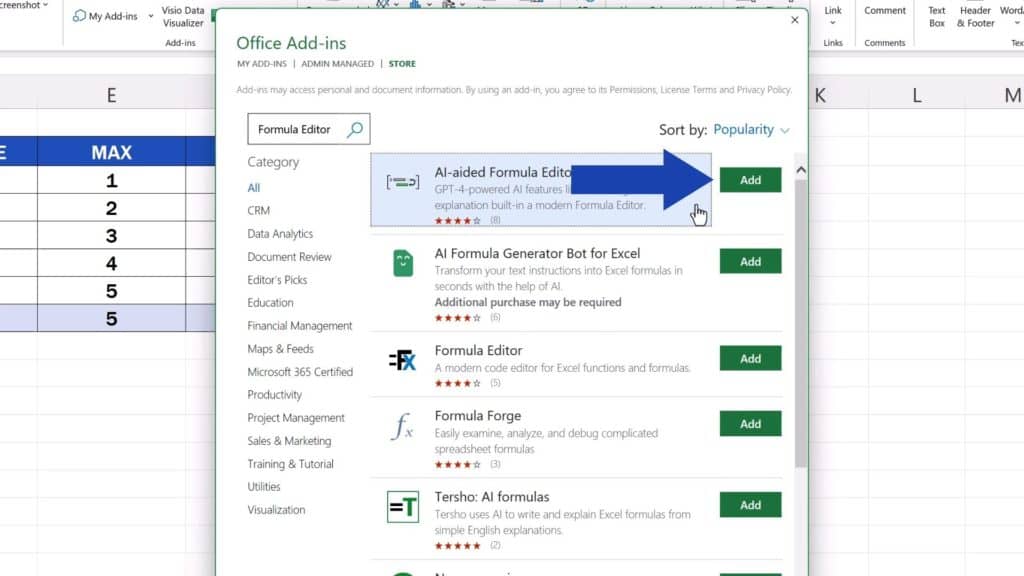The image size is (1024, 576).
Task: Select the cell containing 3 in column E
Action: tap(112, 236)
